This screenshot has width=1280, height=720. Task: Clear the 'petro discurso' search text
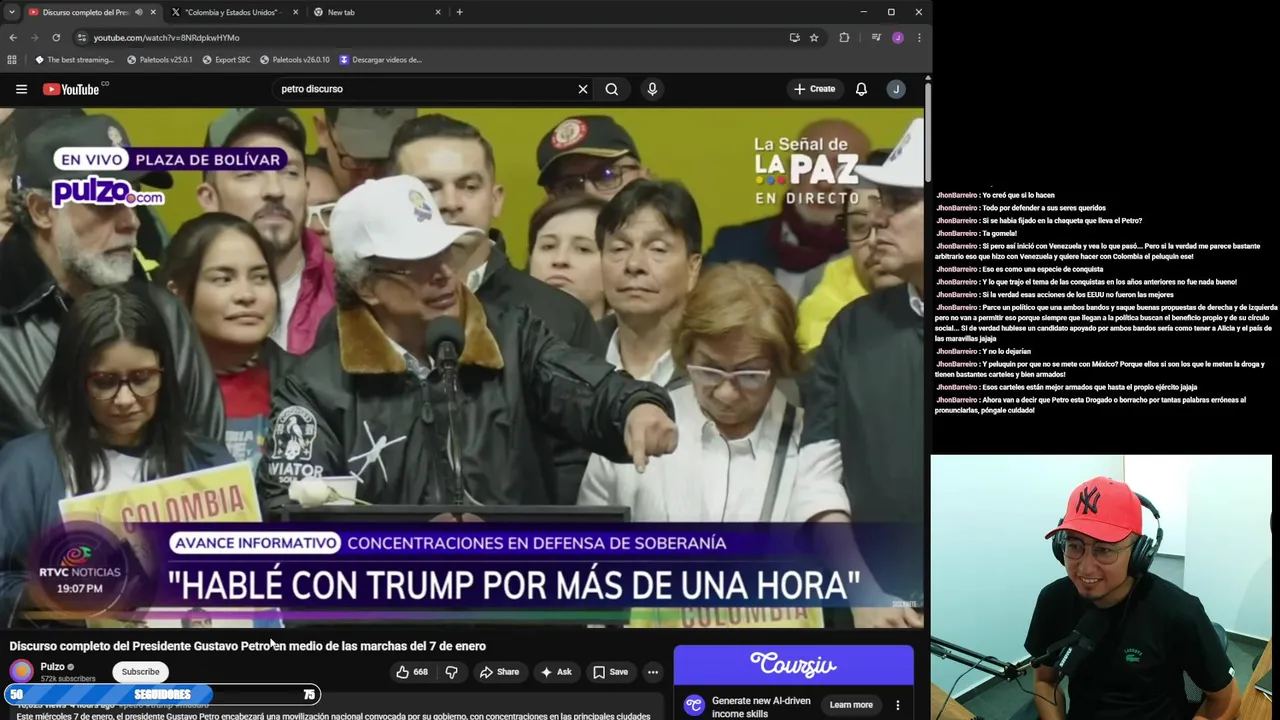click(583, 89)
